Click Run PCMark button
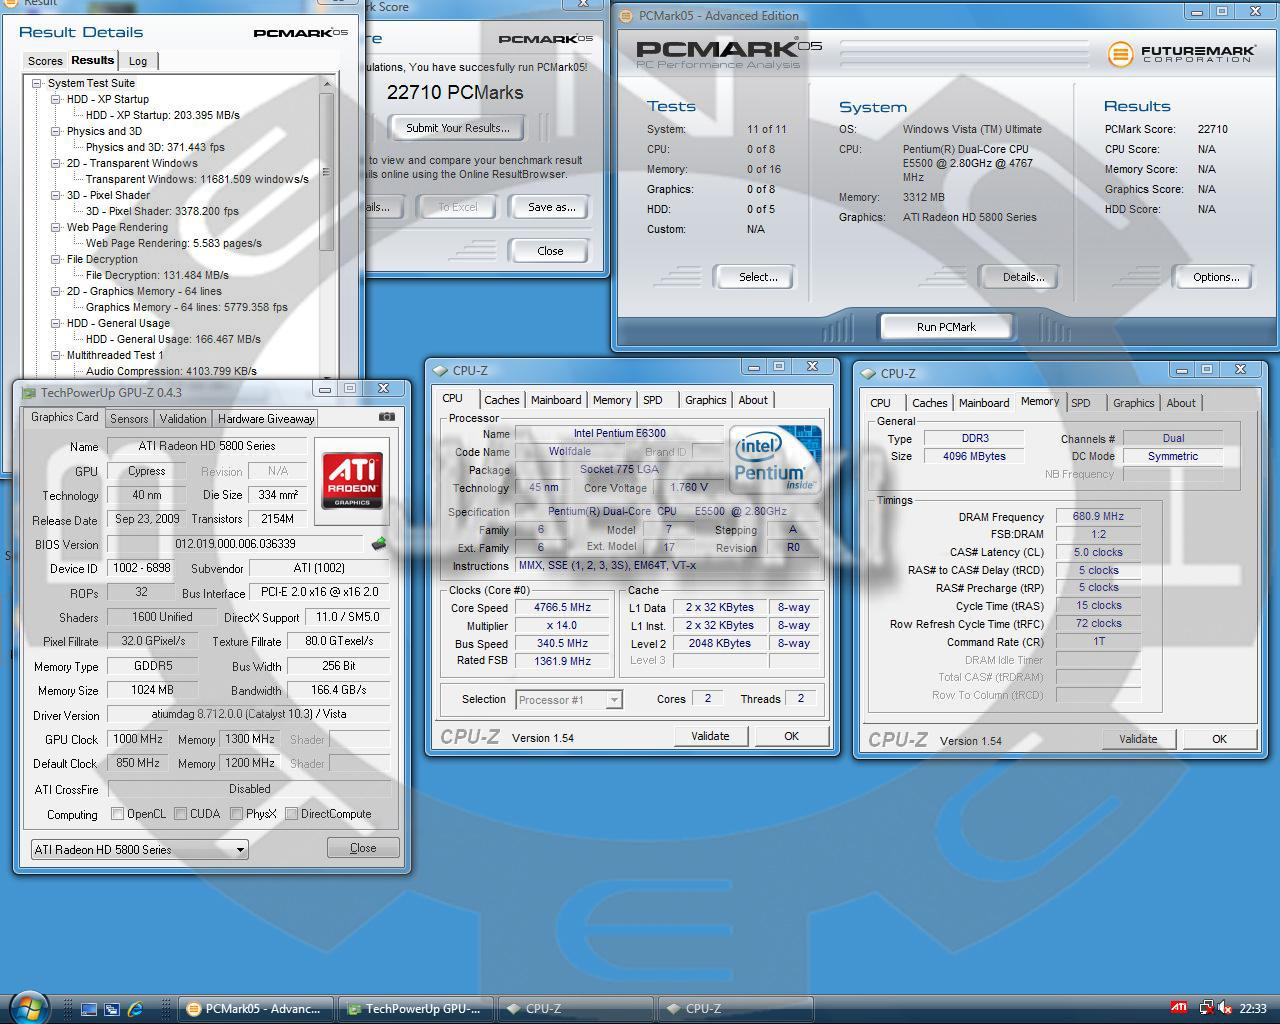The height and width of the screenshot is (1024, 1280). click(946, 327)
